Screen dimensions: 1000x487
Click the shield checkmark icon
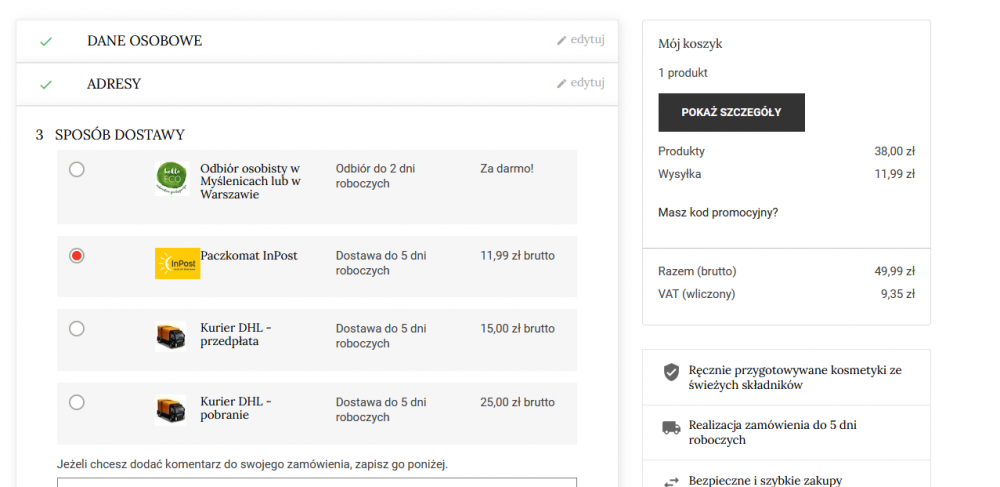(672, 372)
